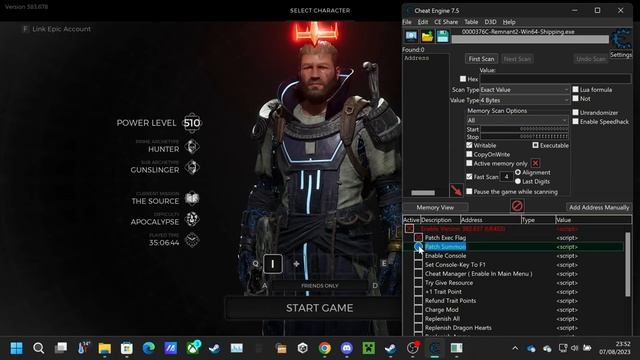The image size is (640, 360).
Task: Click the Power Level 510 badge
Action: (192, 123)
